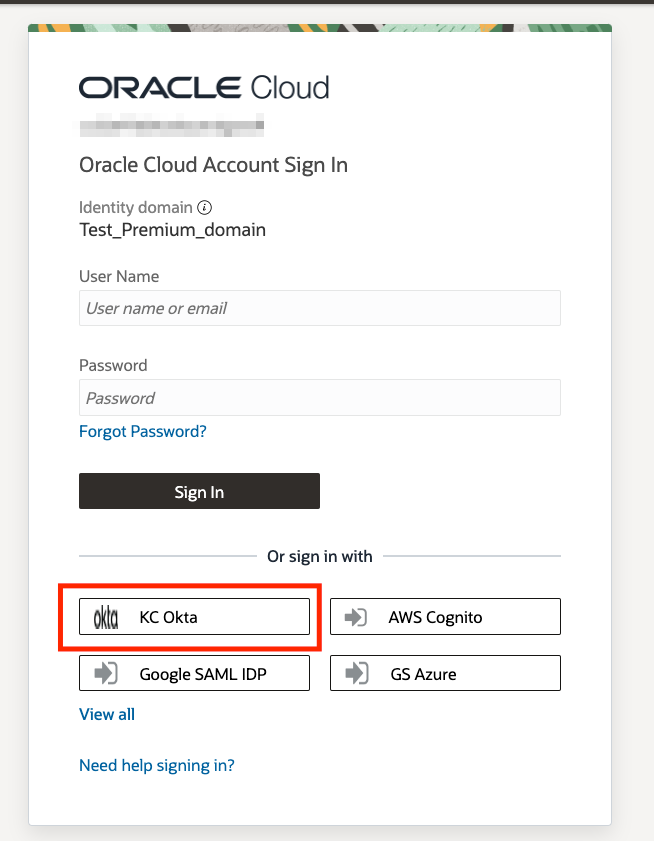This screenshot has height=841, width=654.
Task: Click the Oracle Cloud logo
Action: coord(203,87)
